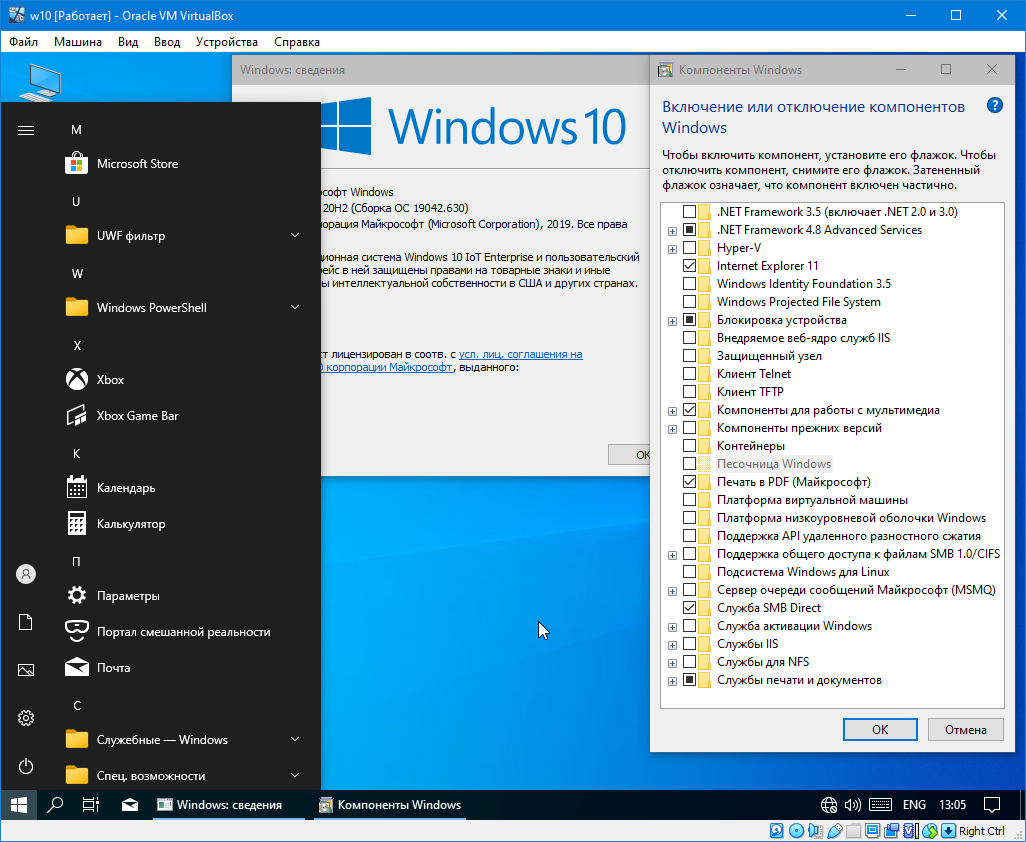
Task: Uncheck Печать в PDF (Майкрософт)
Action: point(689,482)
